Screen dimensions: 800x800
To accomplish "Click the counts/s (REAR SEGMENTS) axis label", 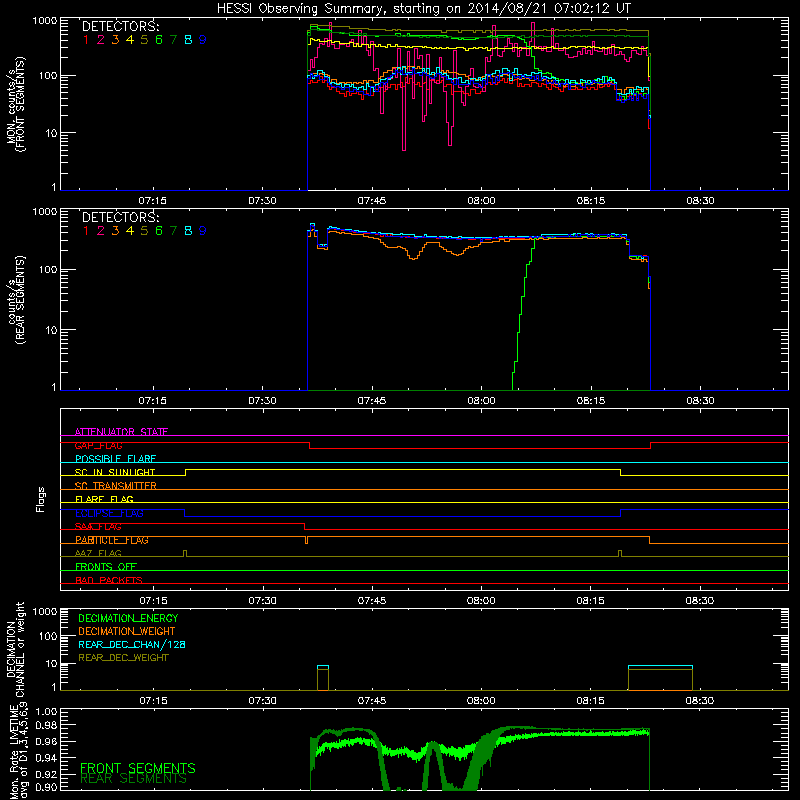I will pyautogui.click(x=15, y=300).
